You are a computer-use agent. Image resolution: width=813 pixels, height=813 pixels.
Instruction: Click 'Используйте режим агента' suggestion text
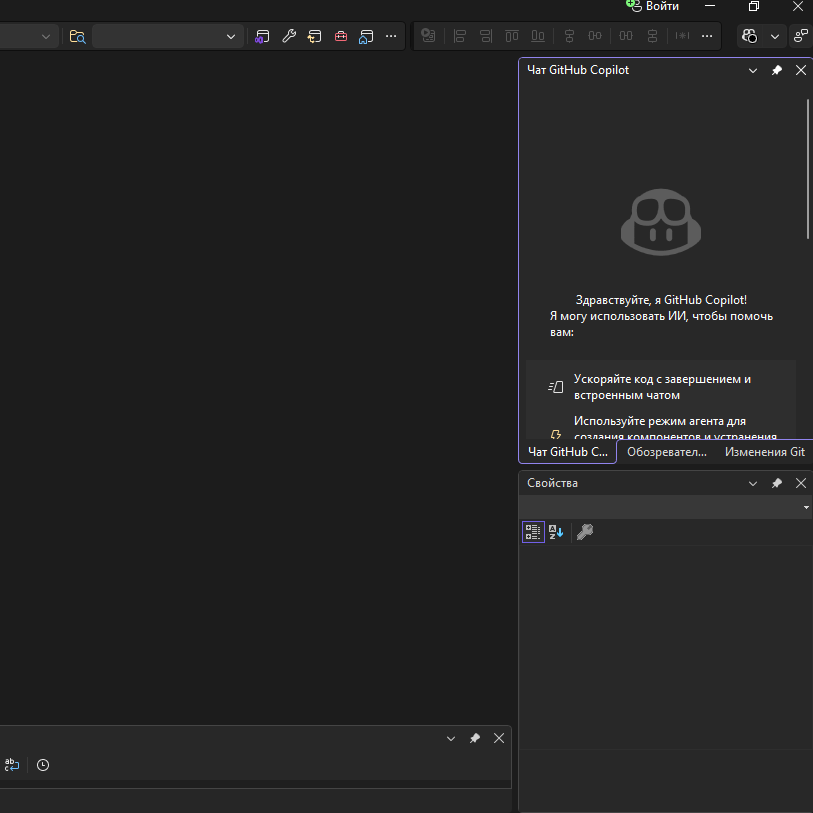tap(675, 428)
